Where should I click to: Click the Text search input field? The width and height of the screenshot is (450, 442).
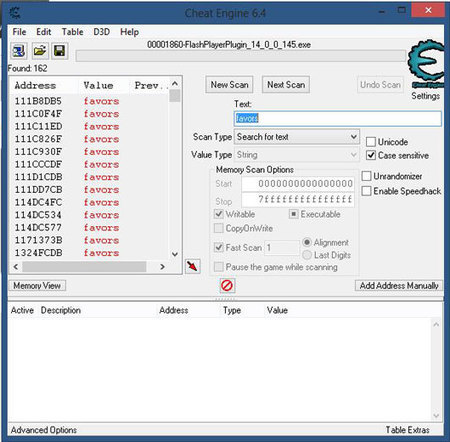[338, 118]
